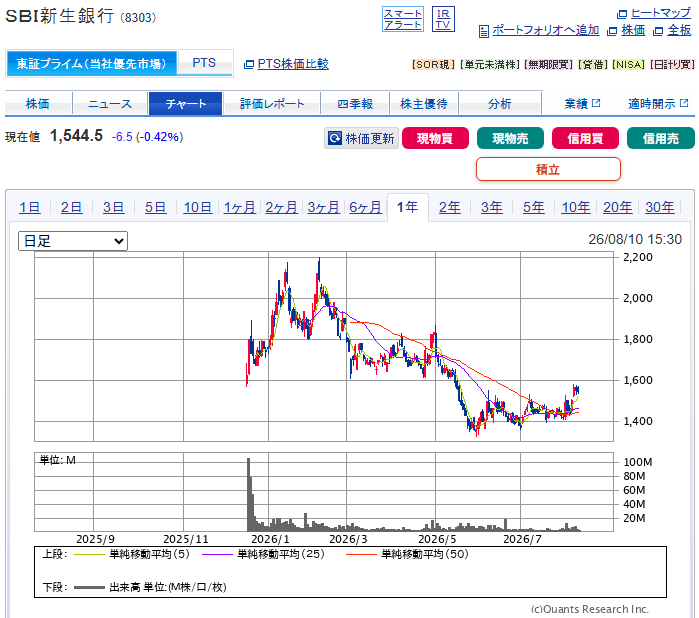Click the 単純移動平均(50) legend entry

coord(407,554)
